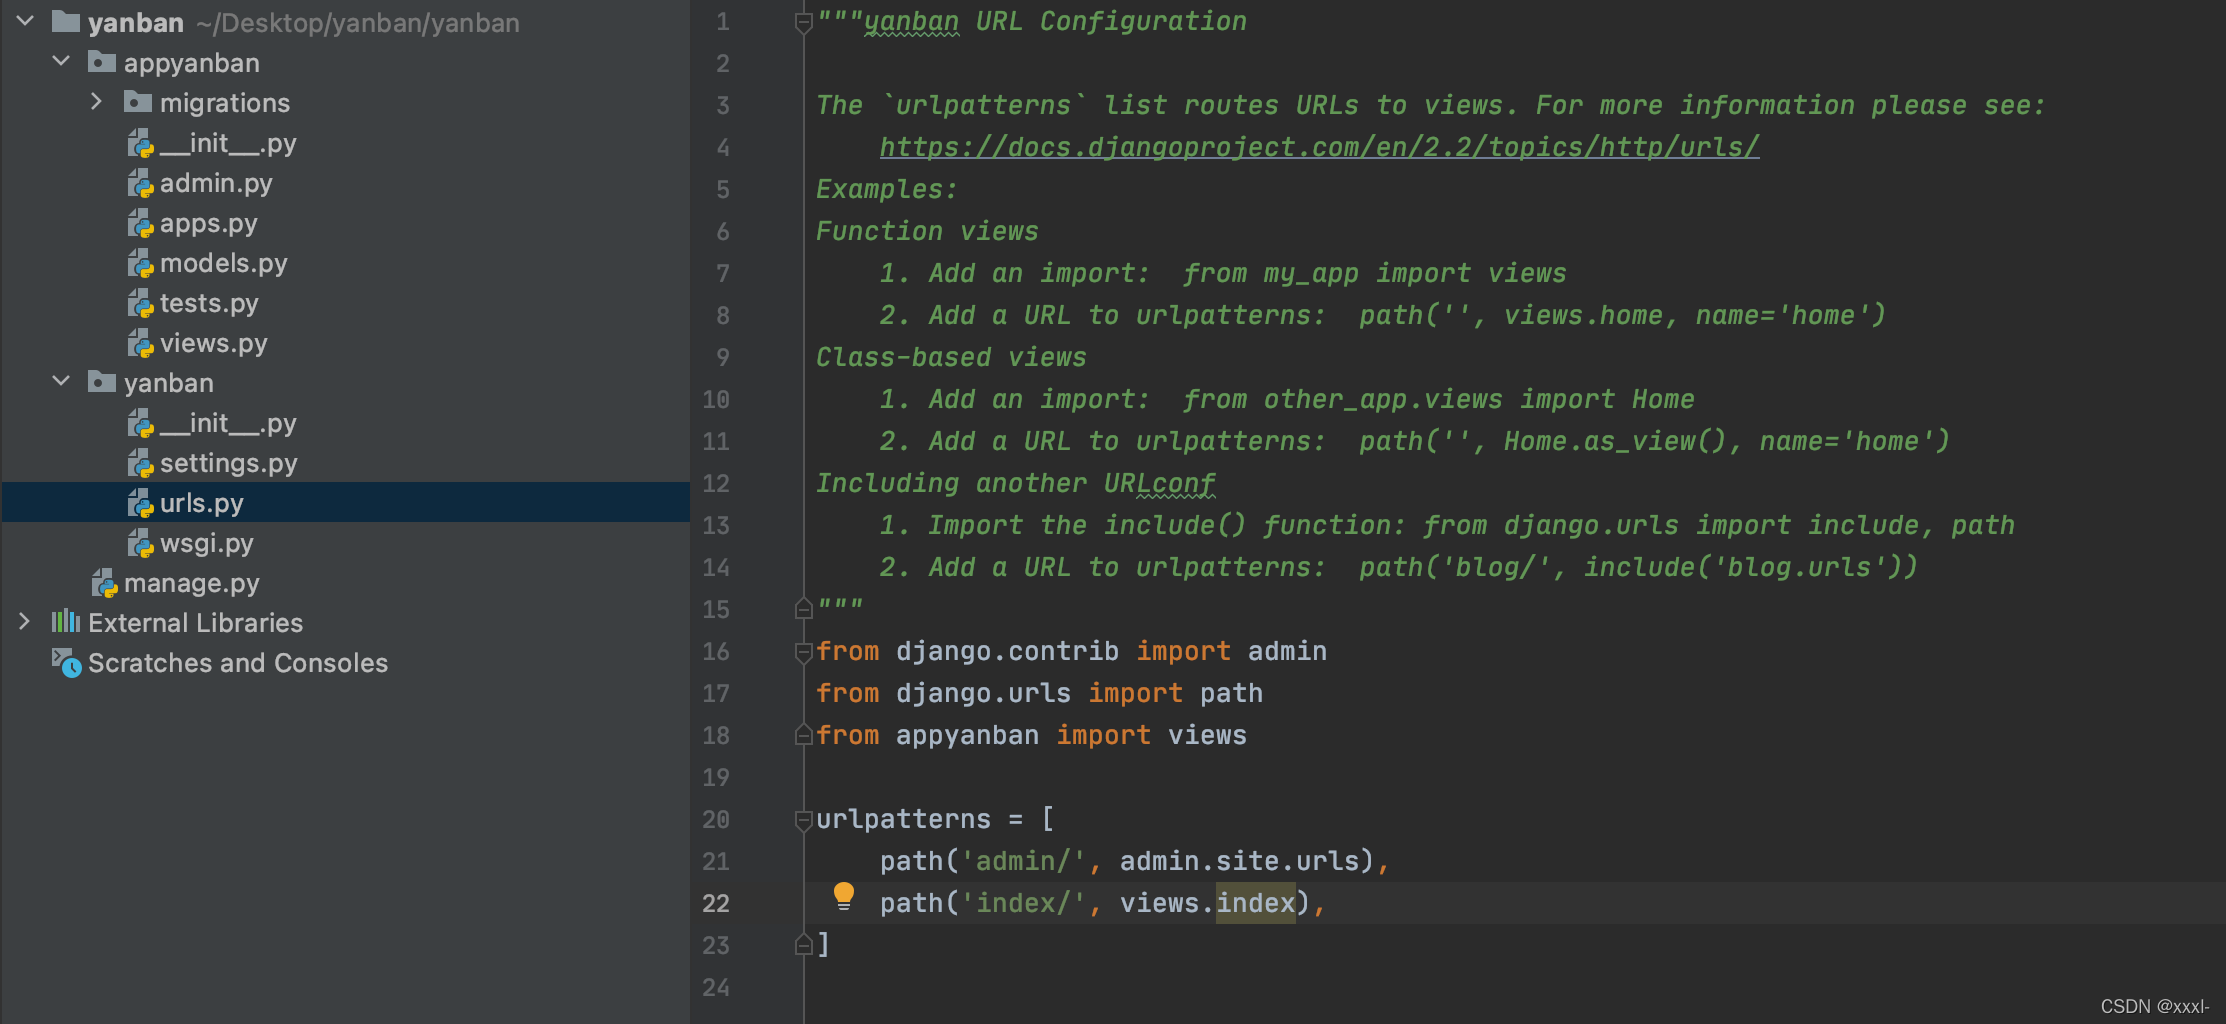2226x1024 pixels.
Task: Fold the docstring at line 1
Action: (x=803, y=22)
